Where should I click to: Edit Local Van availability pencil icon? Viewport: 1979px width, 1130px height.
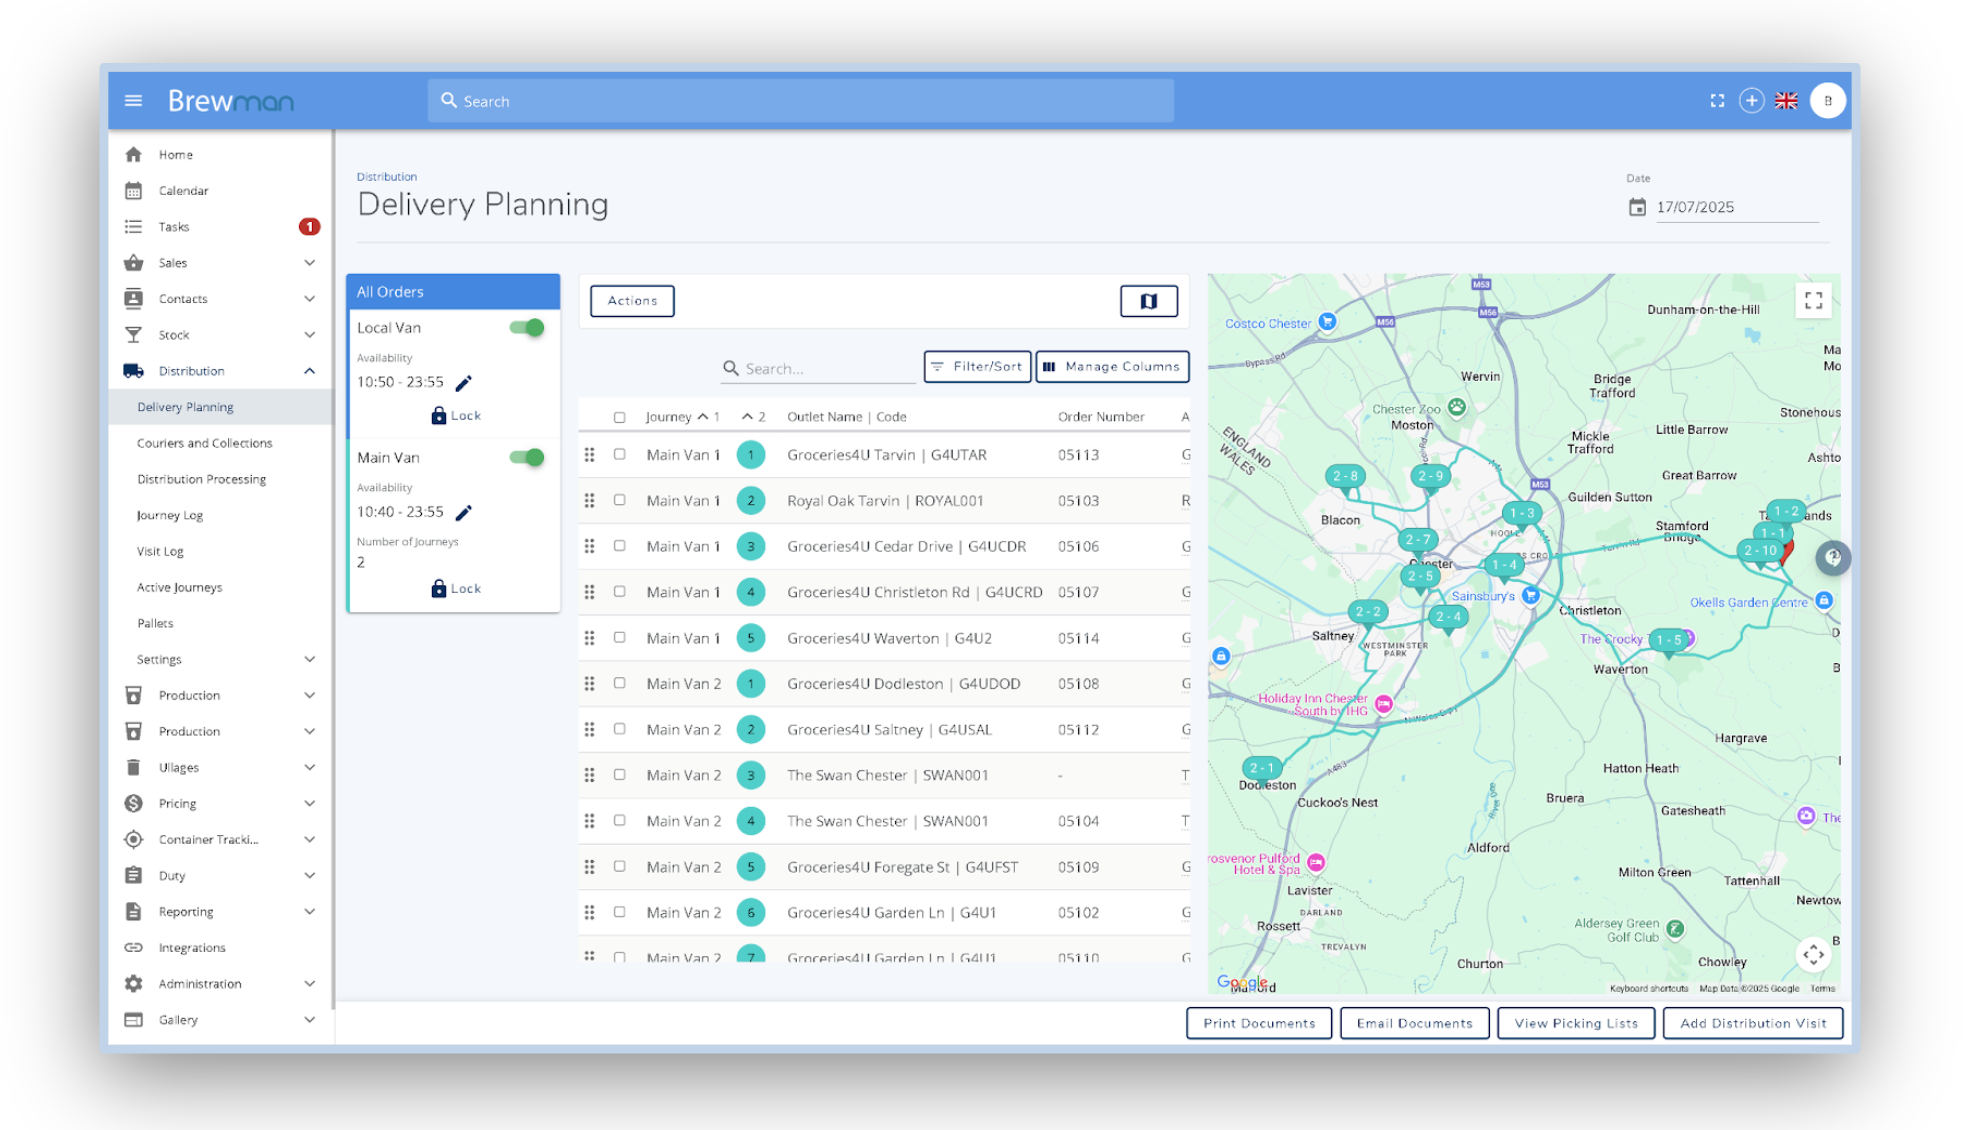pyautogui.click(x=463, y=383)
